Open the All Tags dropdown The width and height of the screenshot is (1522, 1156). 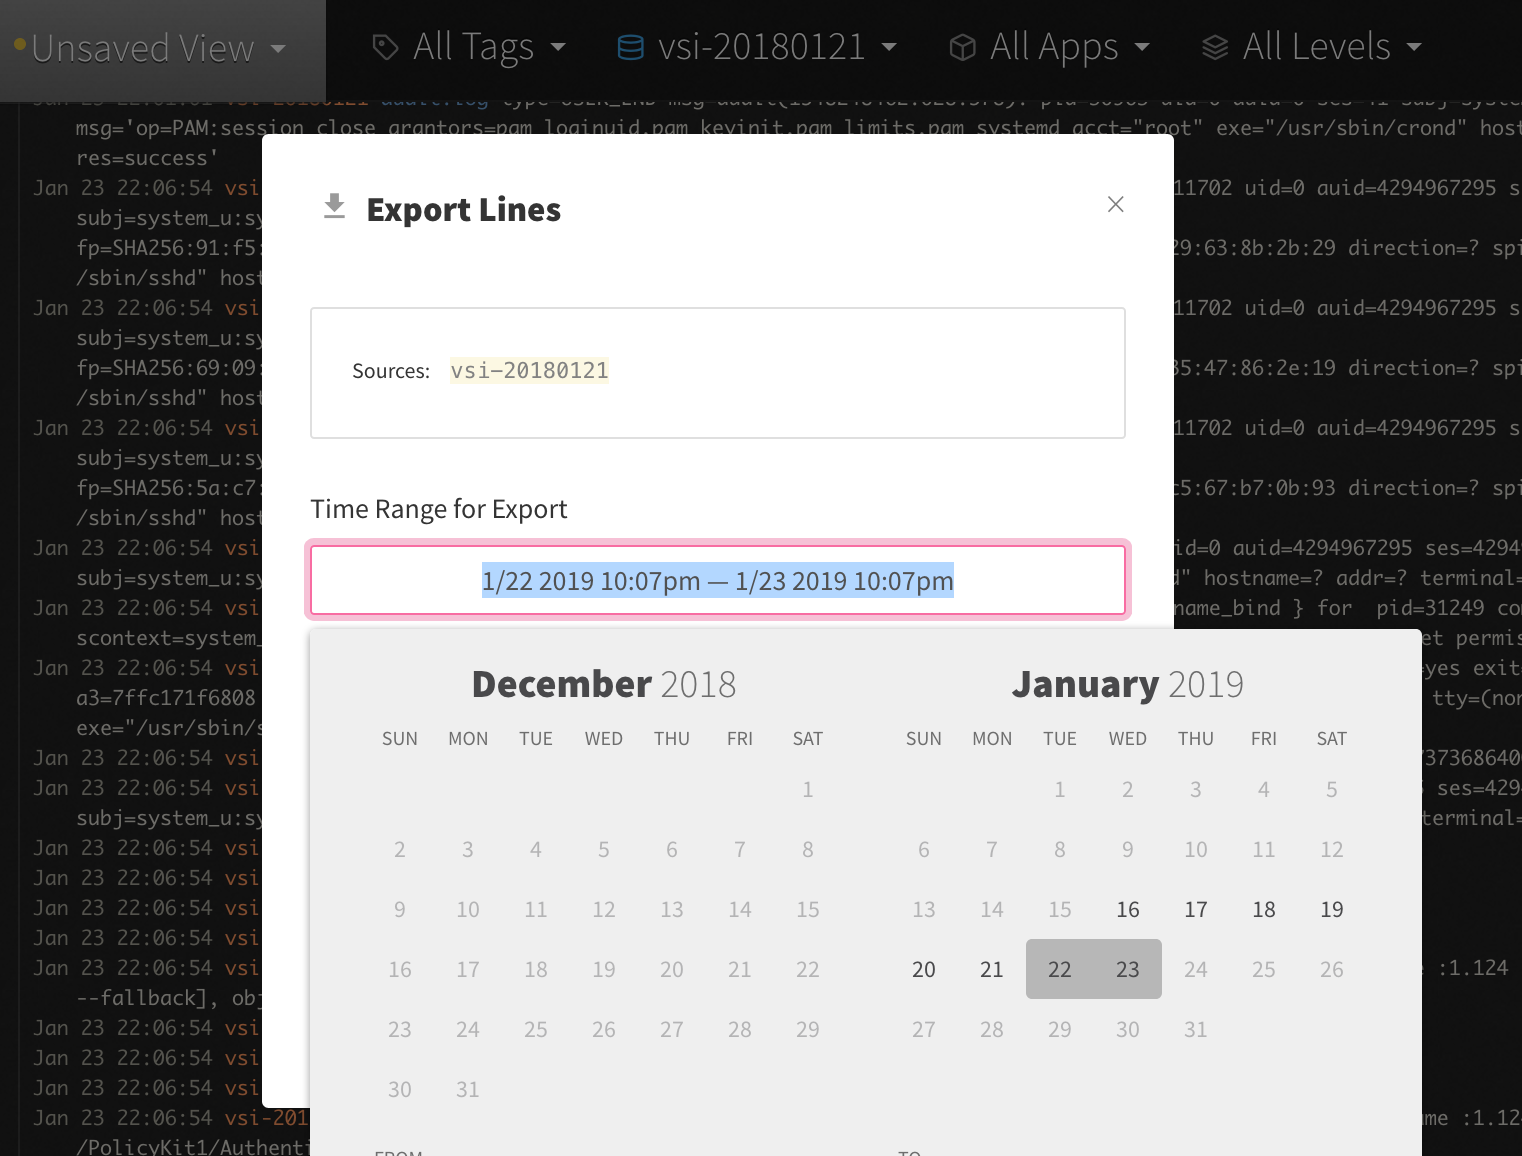[x=468, y=46]
